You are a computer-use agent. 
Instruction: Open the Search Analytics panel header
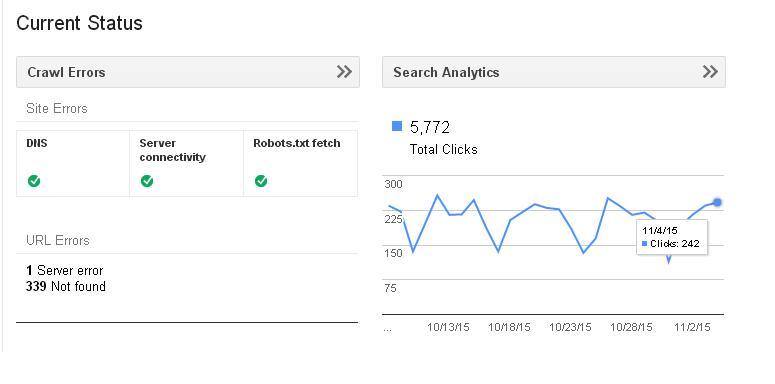[x=554, y=72]
